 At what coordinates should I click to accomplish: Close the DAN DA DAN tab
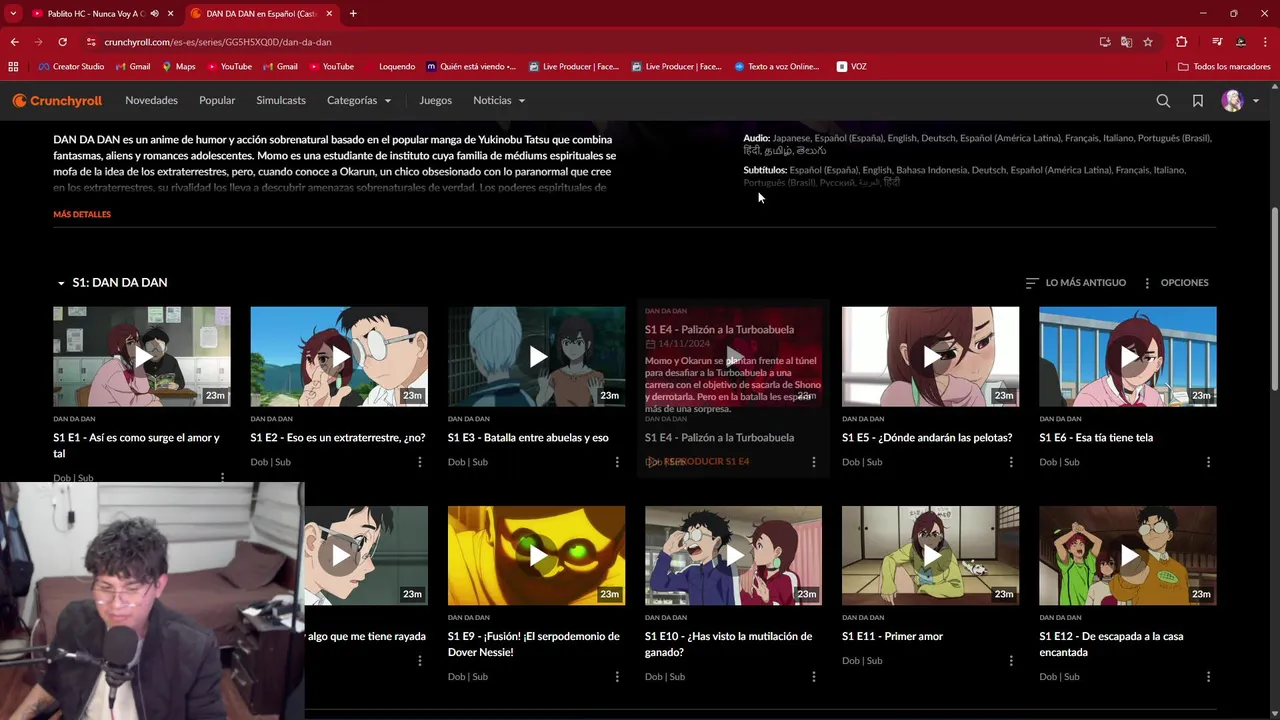coord(329,13)
